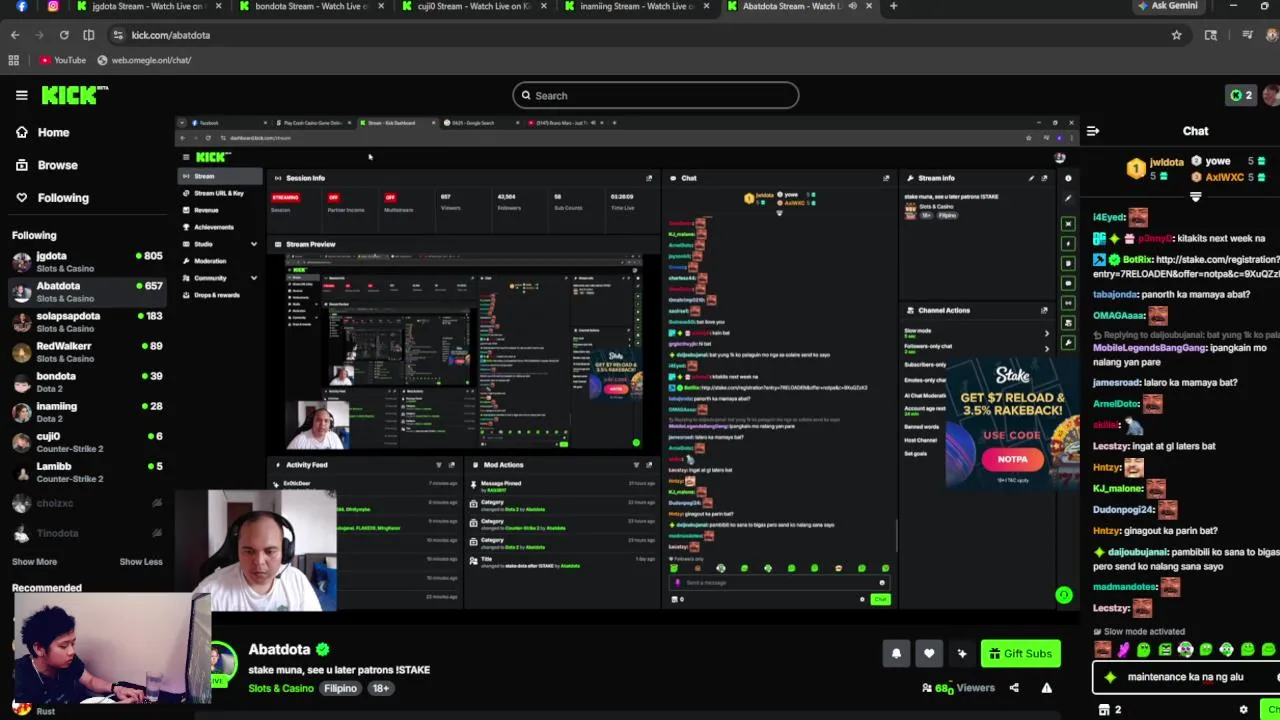Open Abatdota channel avatar
This screenshot has height=720, width=1280.
coord(222,664)
